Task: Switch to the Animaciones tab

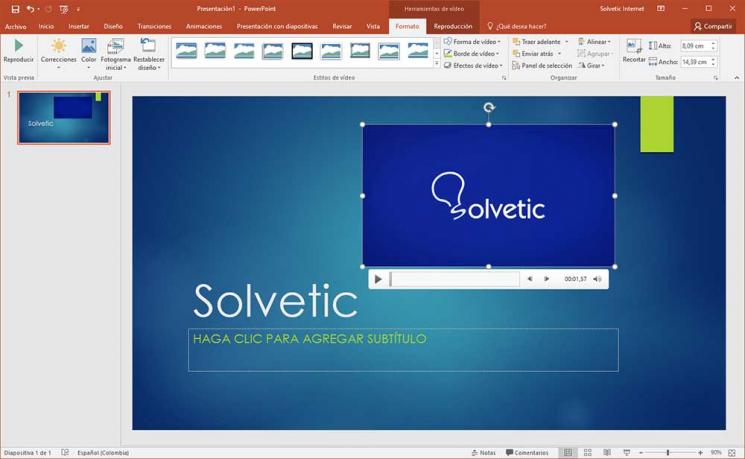Action: point(204,27)
